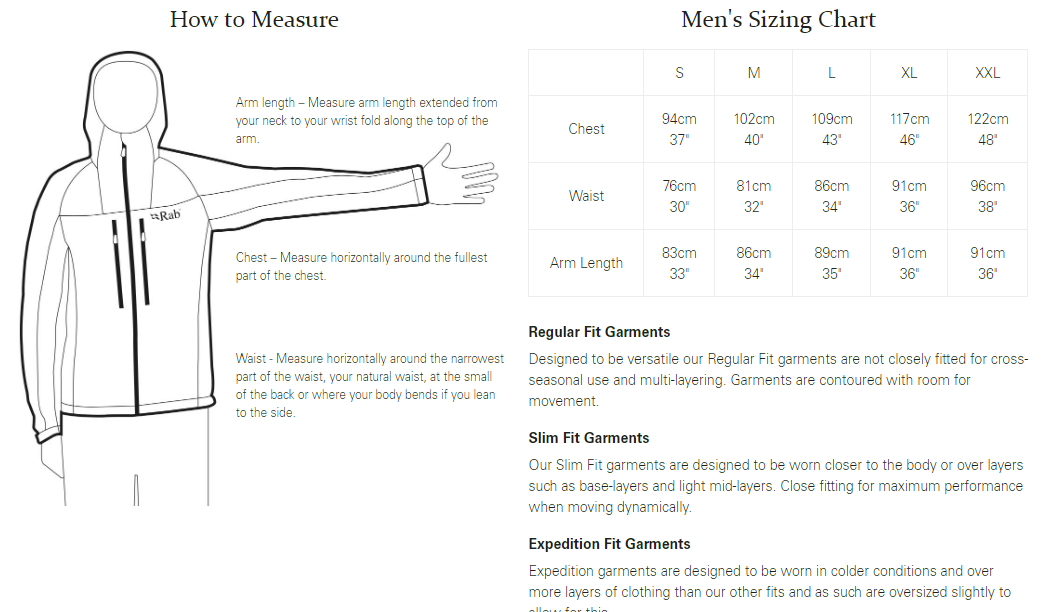Click the S size column header

pyautogui.click(x=679, y=73)
